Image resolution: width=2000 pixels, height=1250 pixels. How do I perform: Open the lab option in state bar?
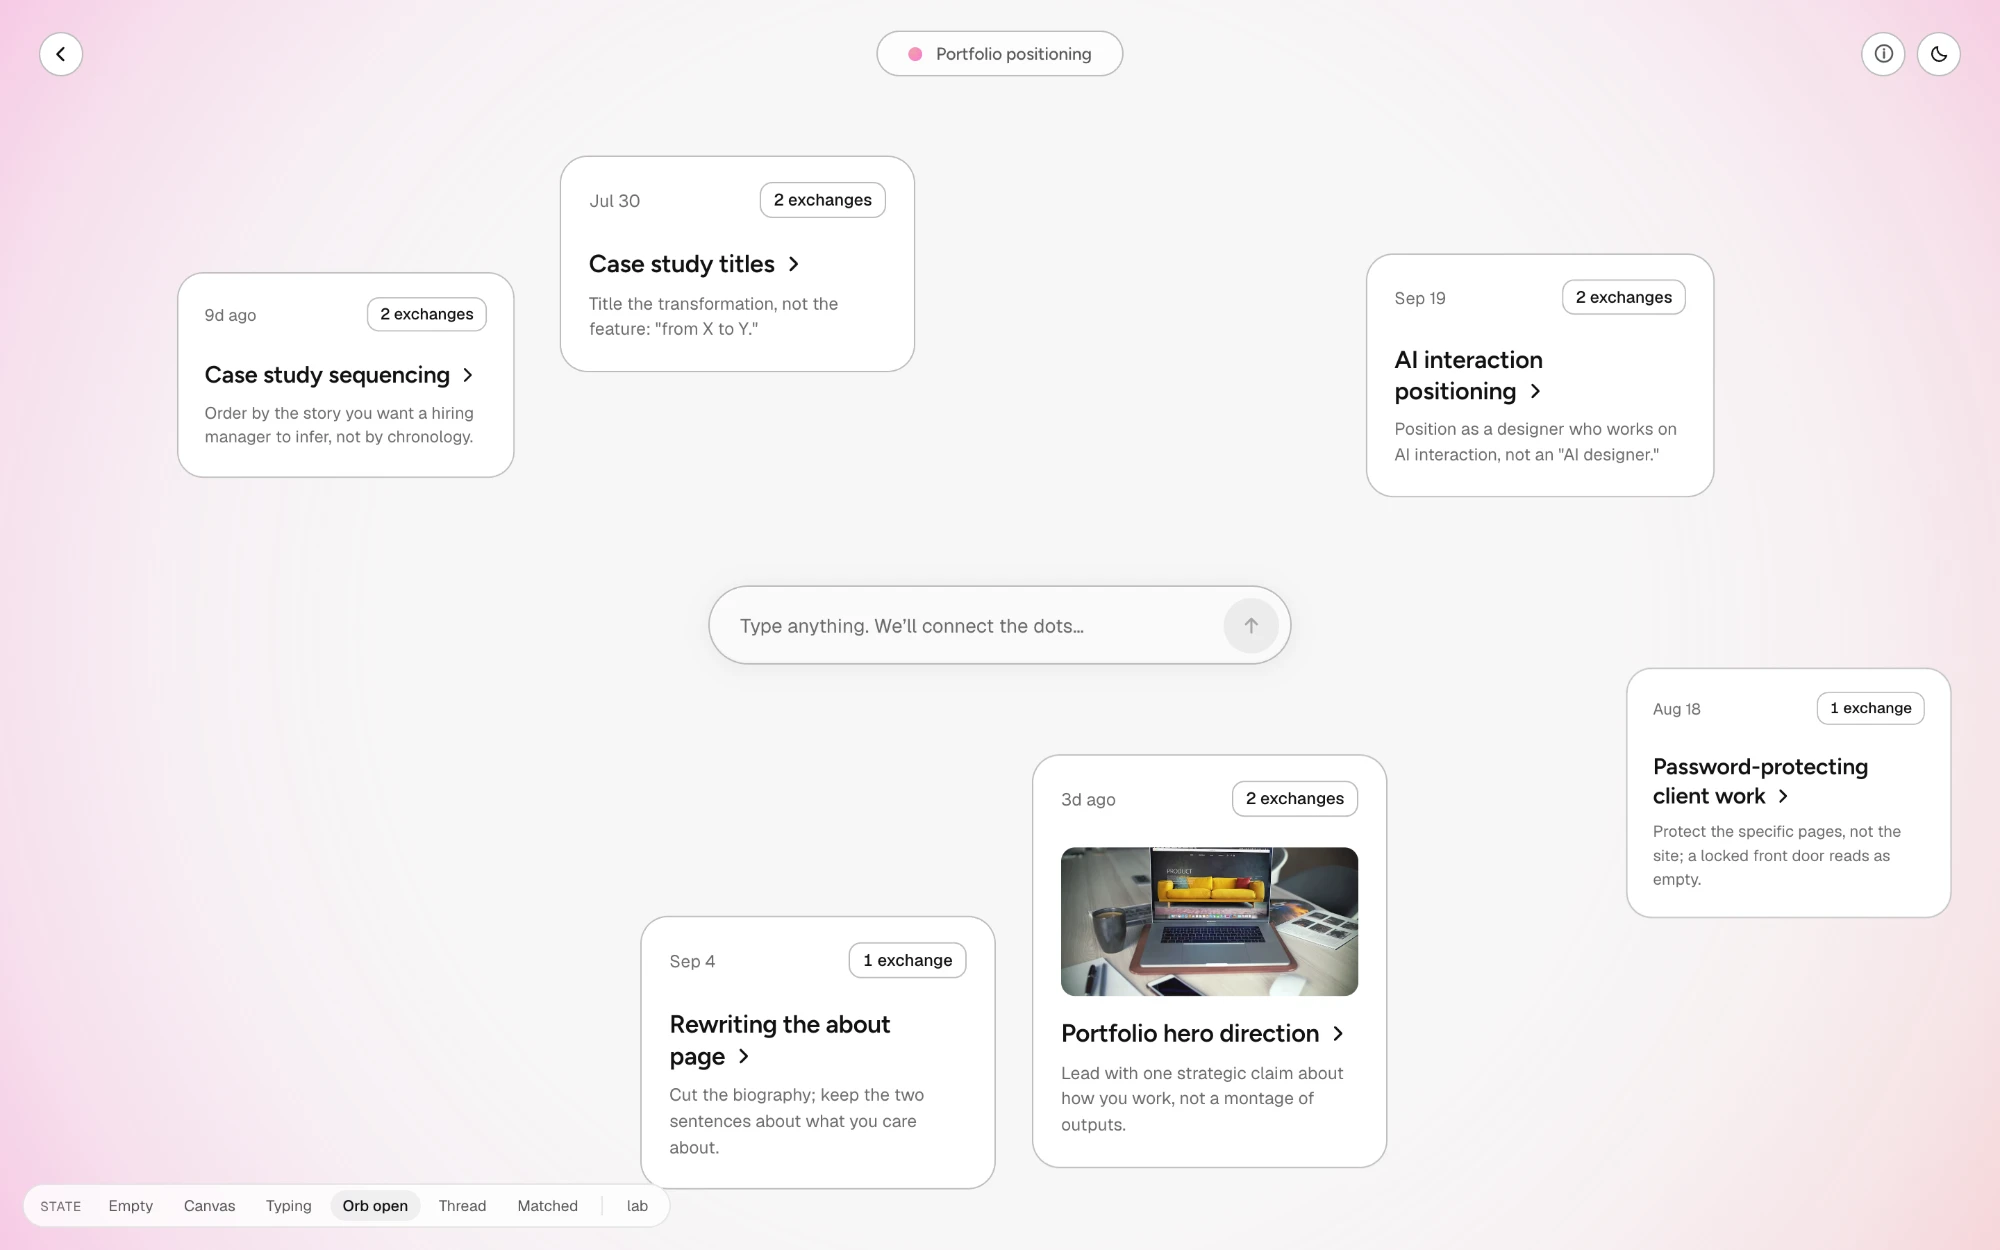point(637,1205)
